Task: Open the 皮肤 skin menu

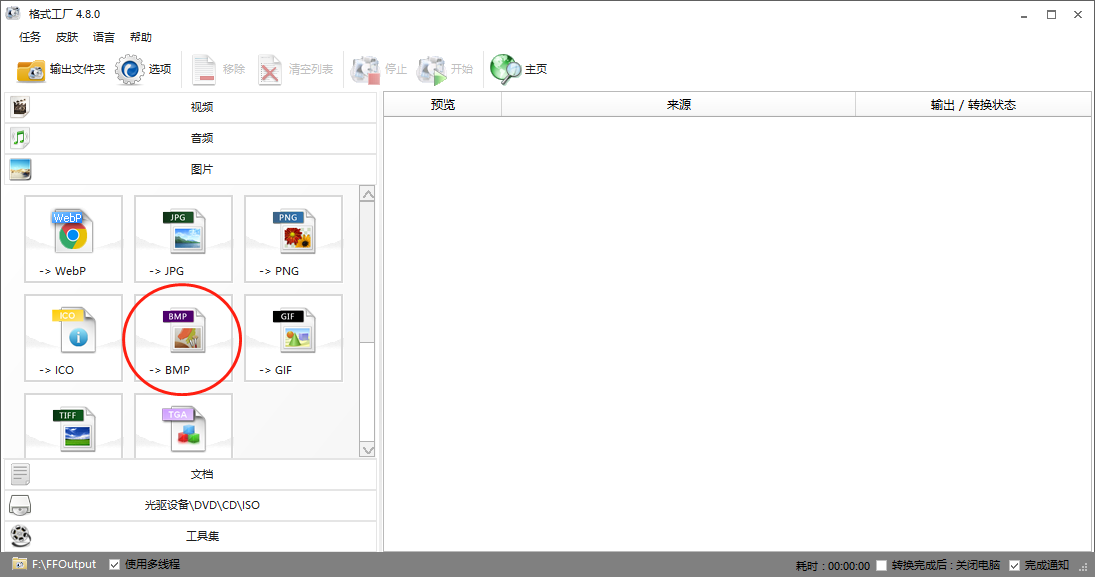Action: [67, 37]
